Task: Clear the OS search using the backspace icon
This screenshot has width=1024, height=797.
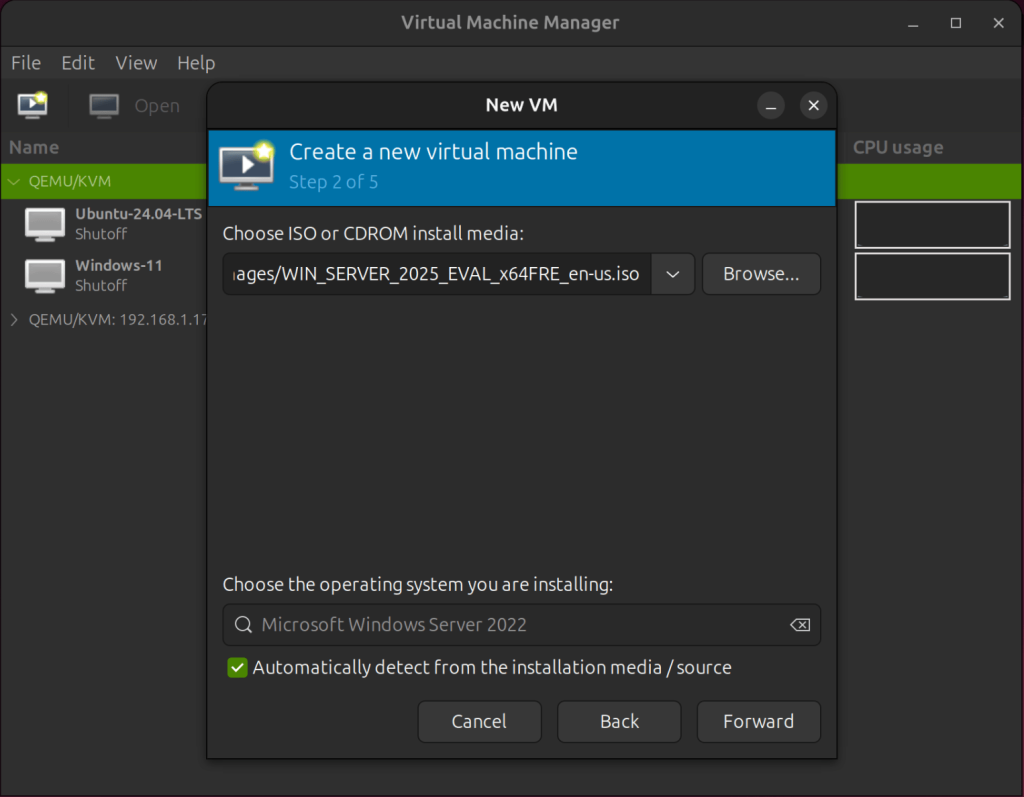Action: pos(799,624)
